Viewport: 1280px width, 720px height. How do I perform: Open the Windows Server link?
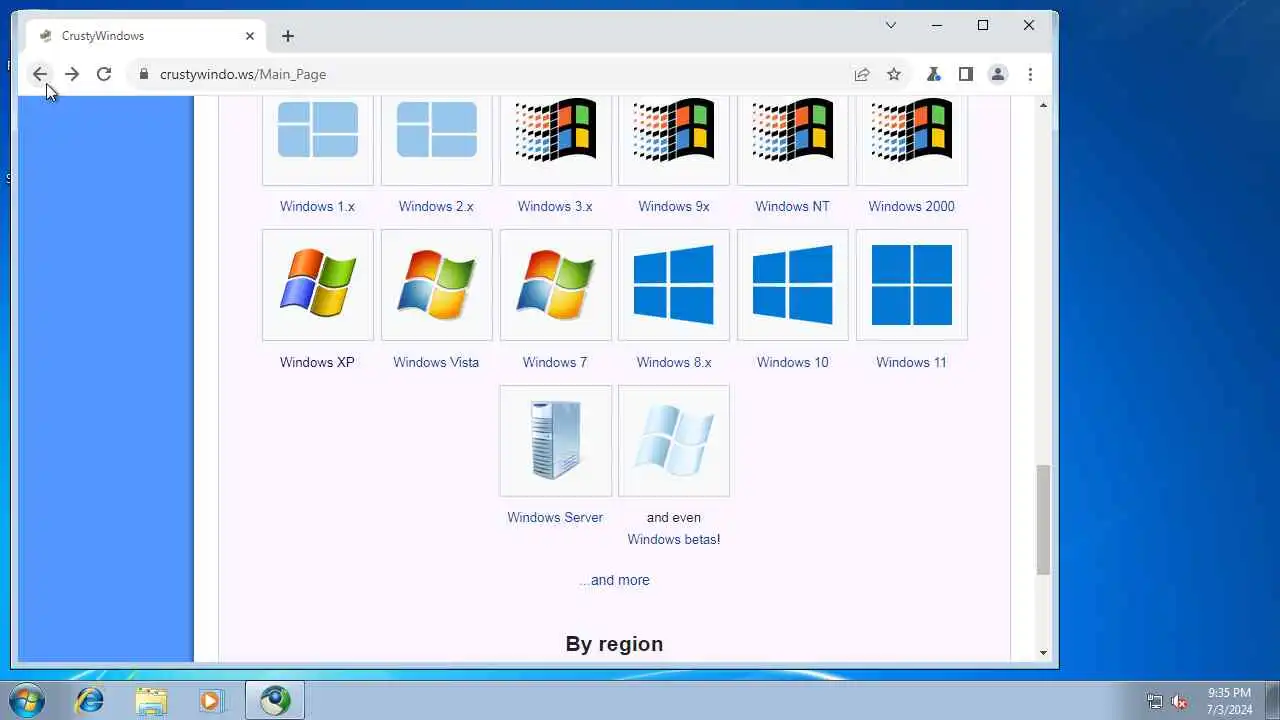tap(555, 517)
